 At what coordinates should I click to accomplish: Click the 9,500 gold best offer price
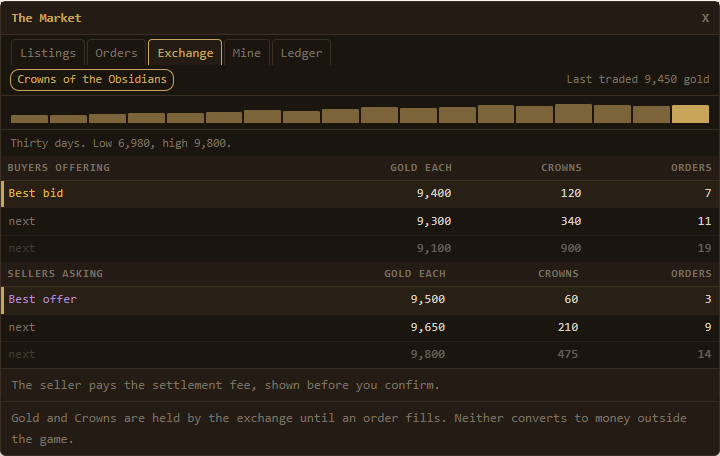click(428, 299)
